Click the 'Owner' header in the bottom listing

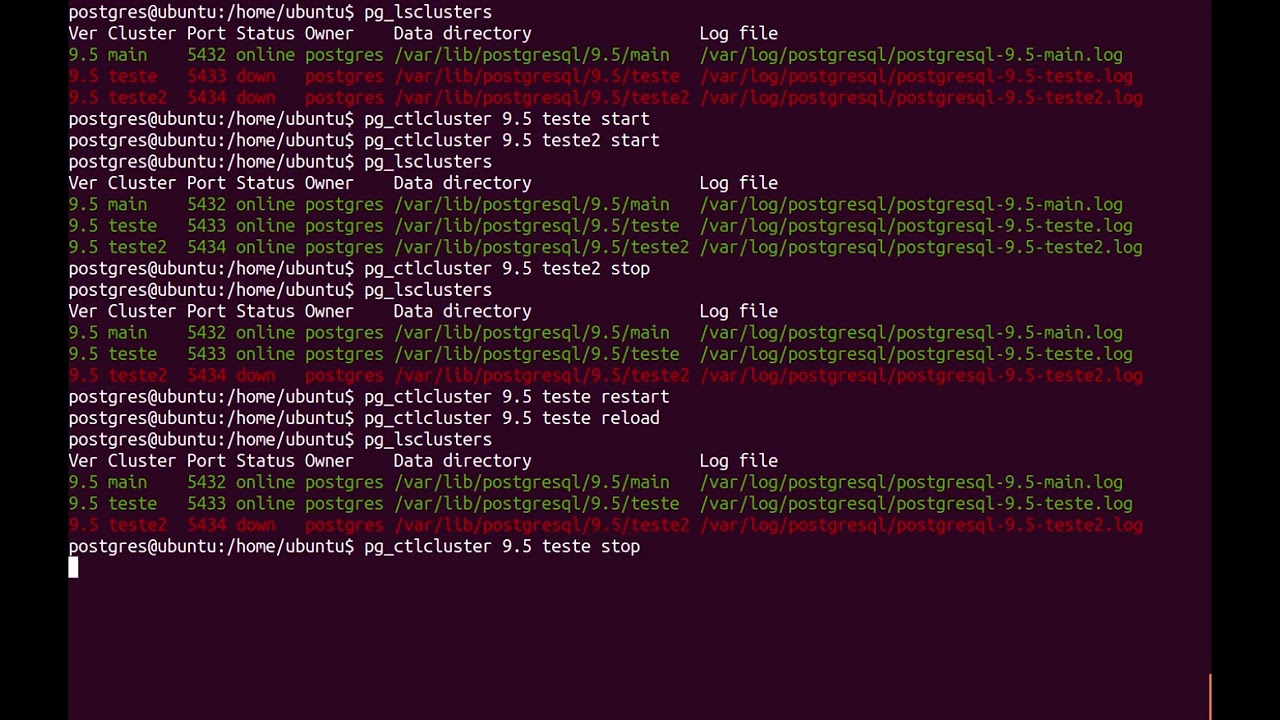tap(329, 461)
